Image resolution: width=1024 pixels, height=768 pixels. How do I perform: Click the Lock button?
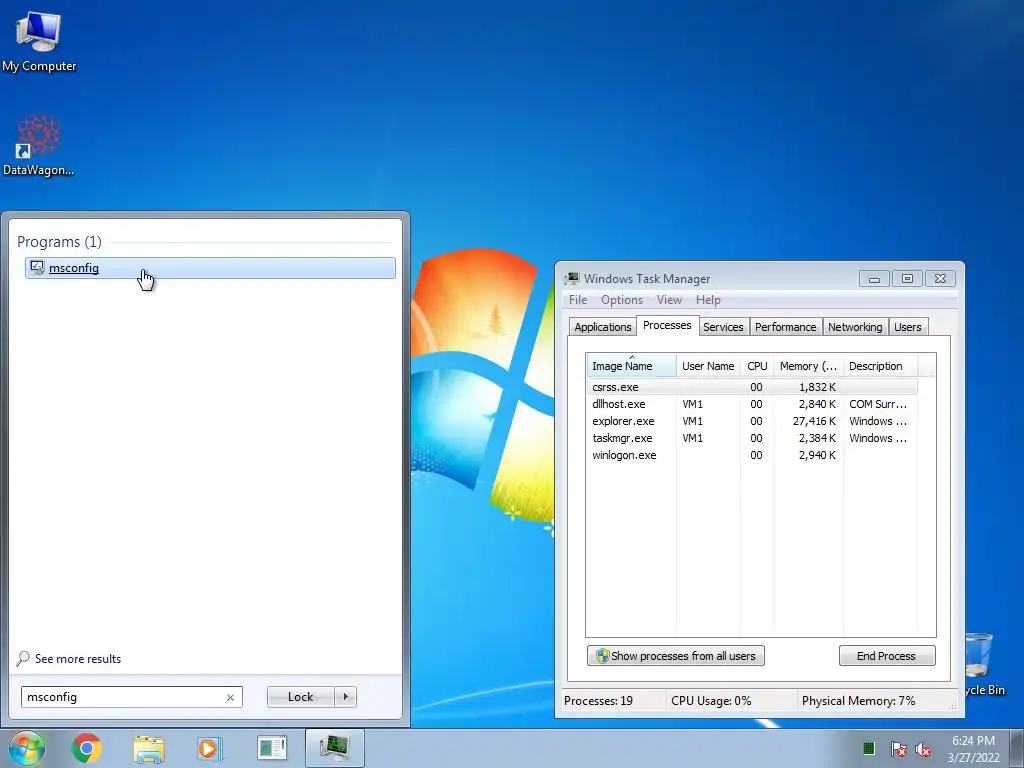pos(300,697)
